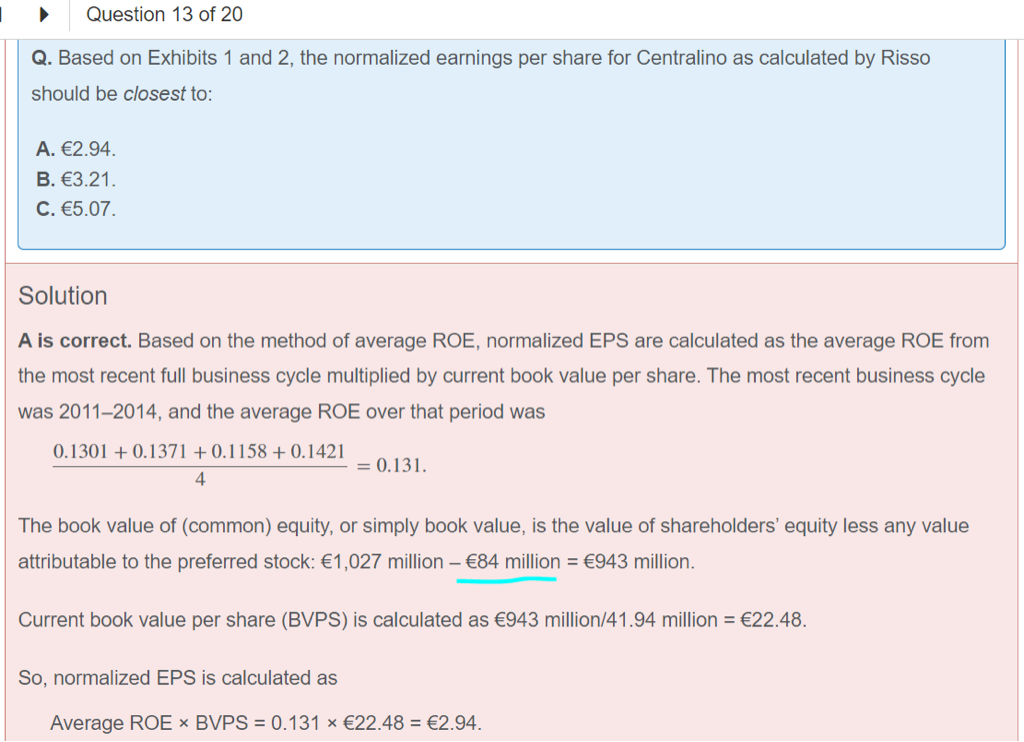
Task: Click the bold "A is correct." text
Action: (75, 341)
